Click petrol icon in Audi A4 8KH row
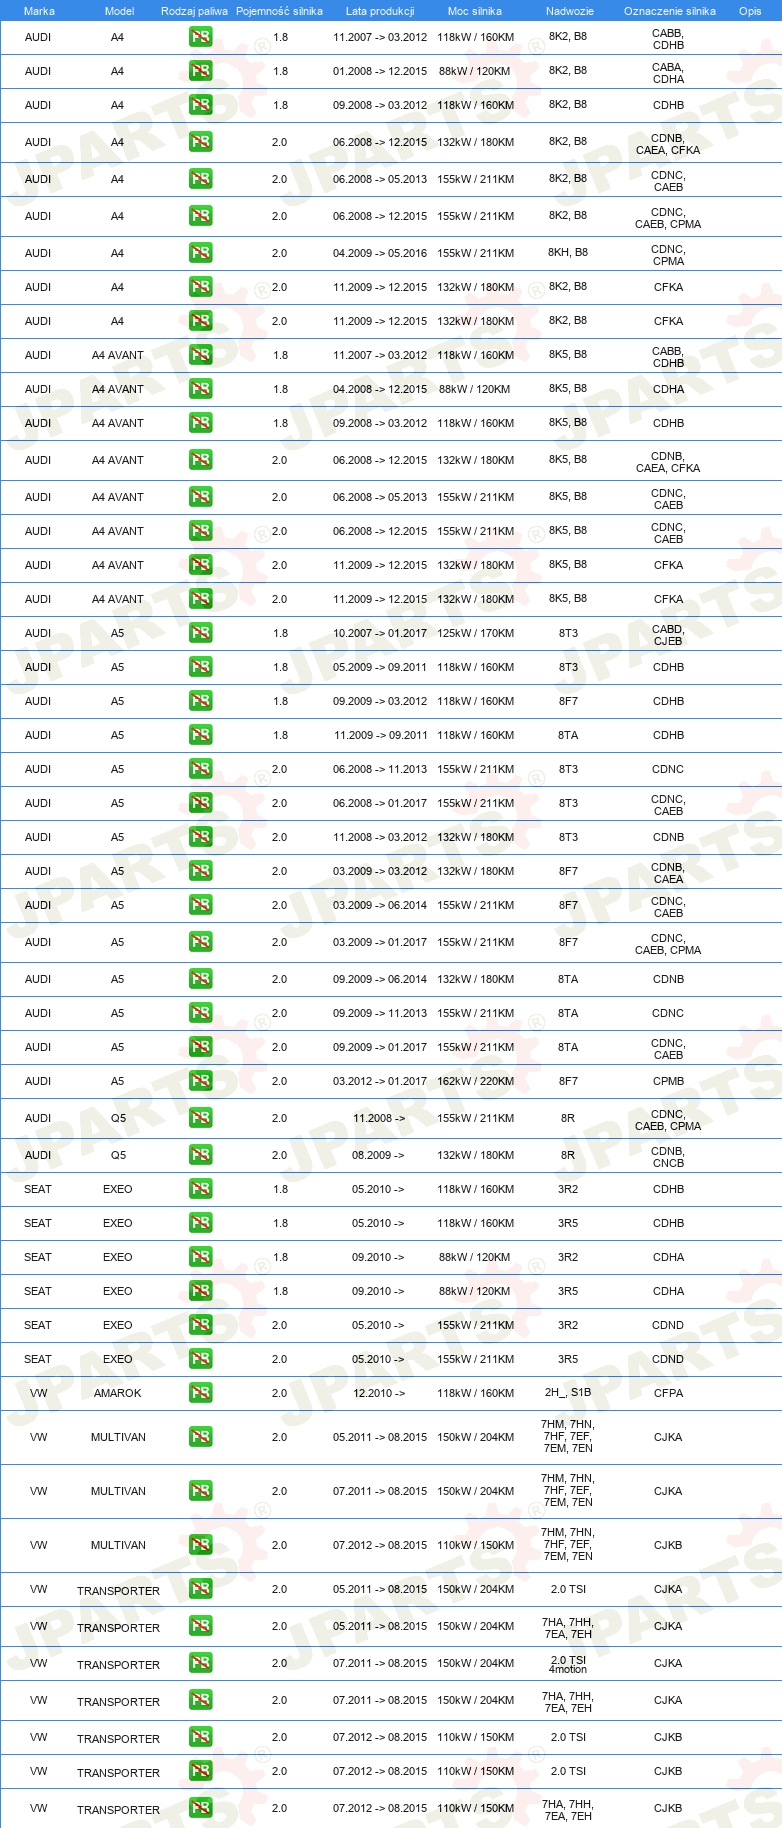This screenshot has width=782, height=1828. coord(201,253)
